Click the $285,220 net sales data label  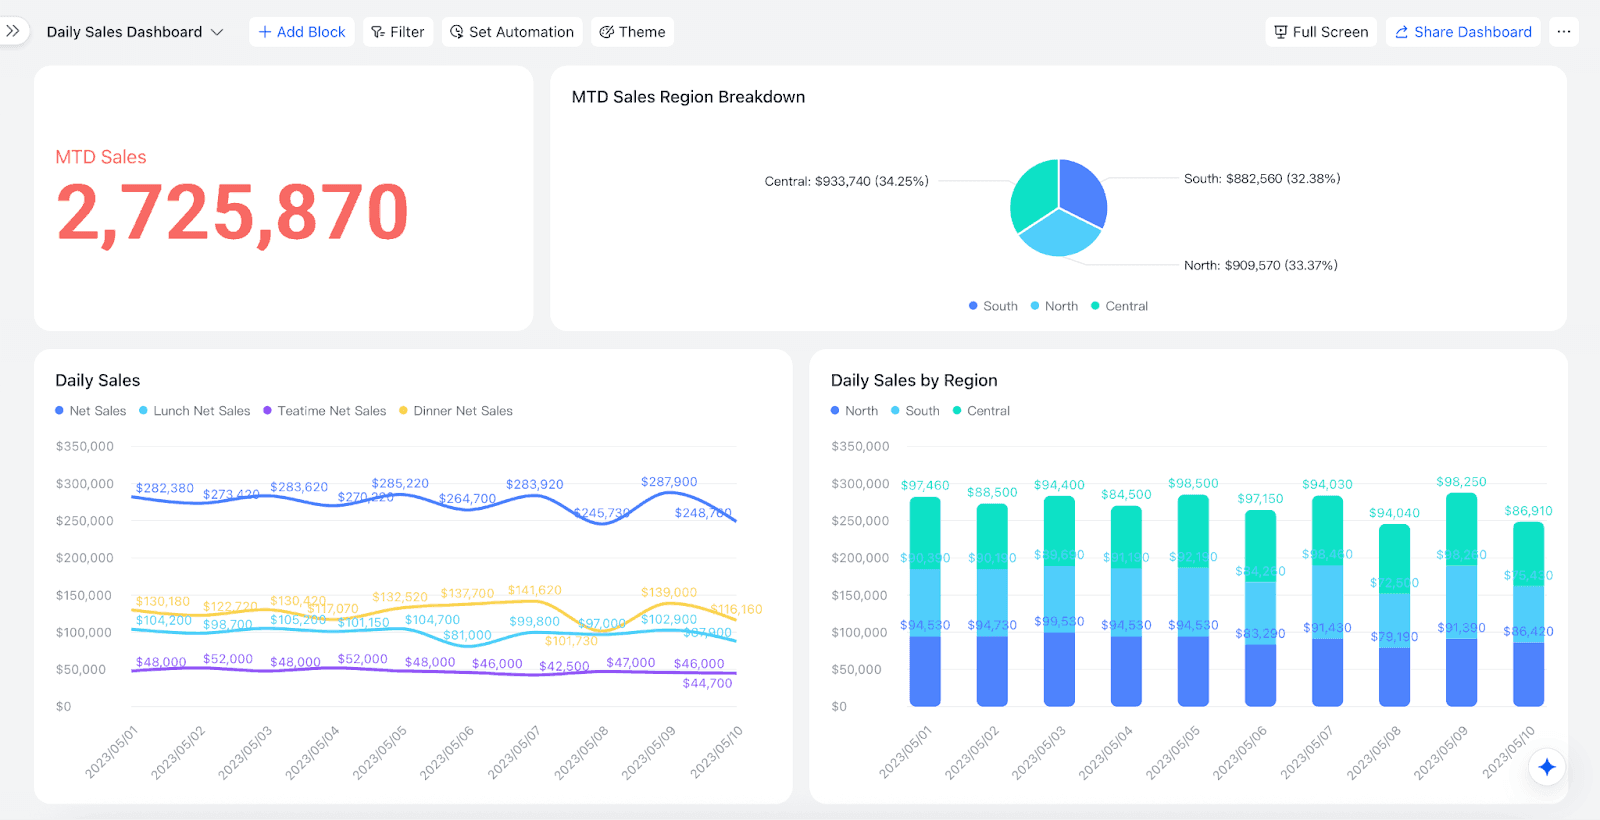click(x=400, y=483)
